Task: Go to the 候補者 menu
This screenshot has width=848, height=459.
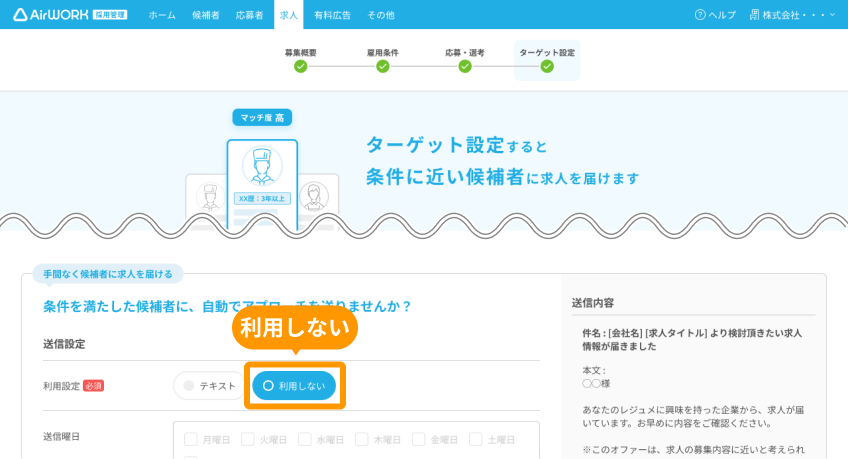Action: (x=206, y=15)
